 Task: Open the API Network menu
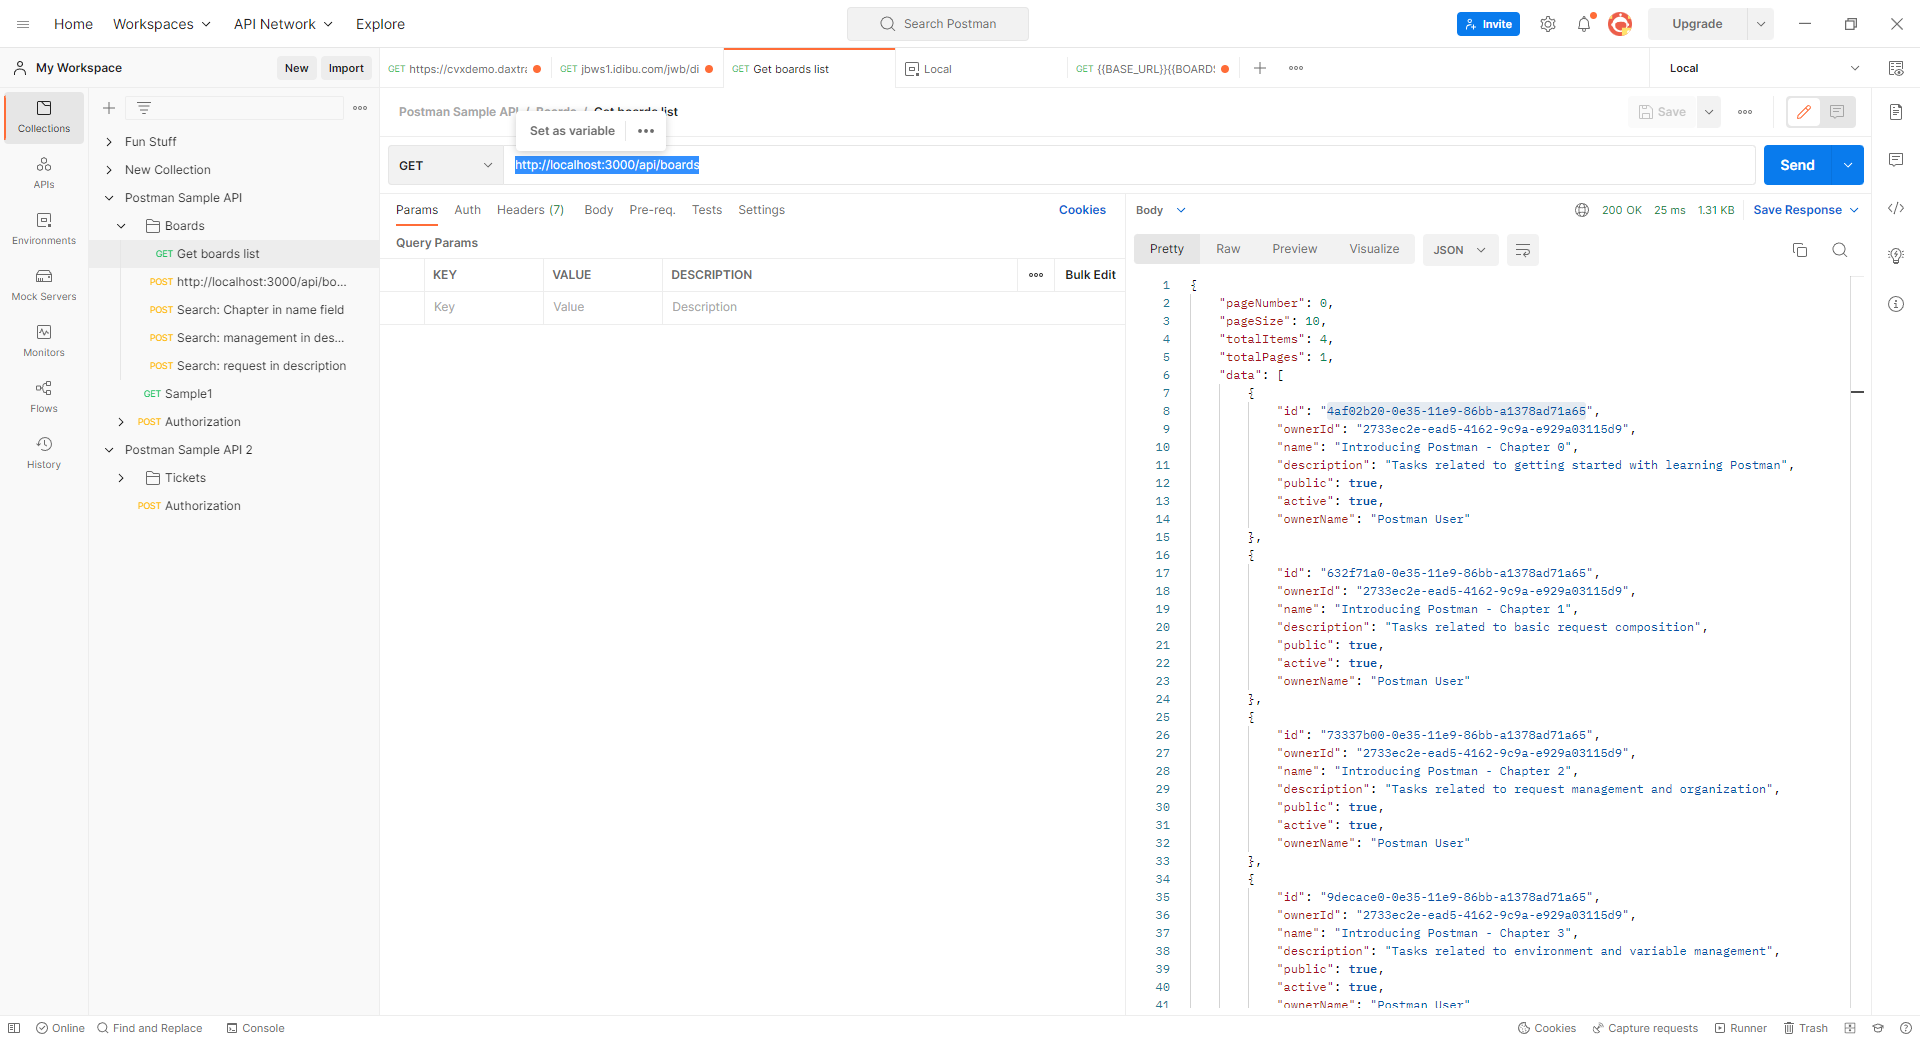(x=283, y=24)
